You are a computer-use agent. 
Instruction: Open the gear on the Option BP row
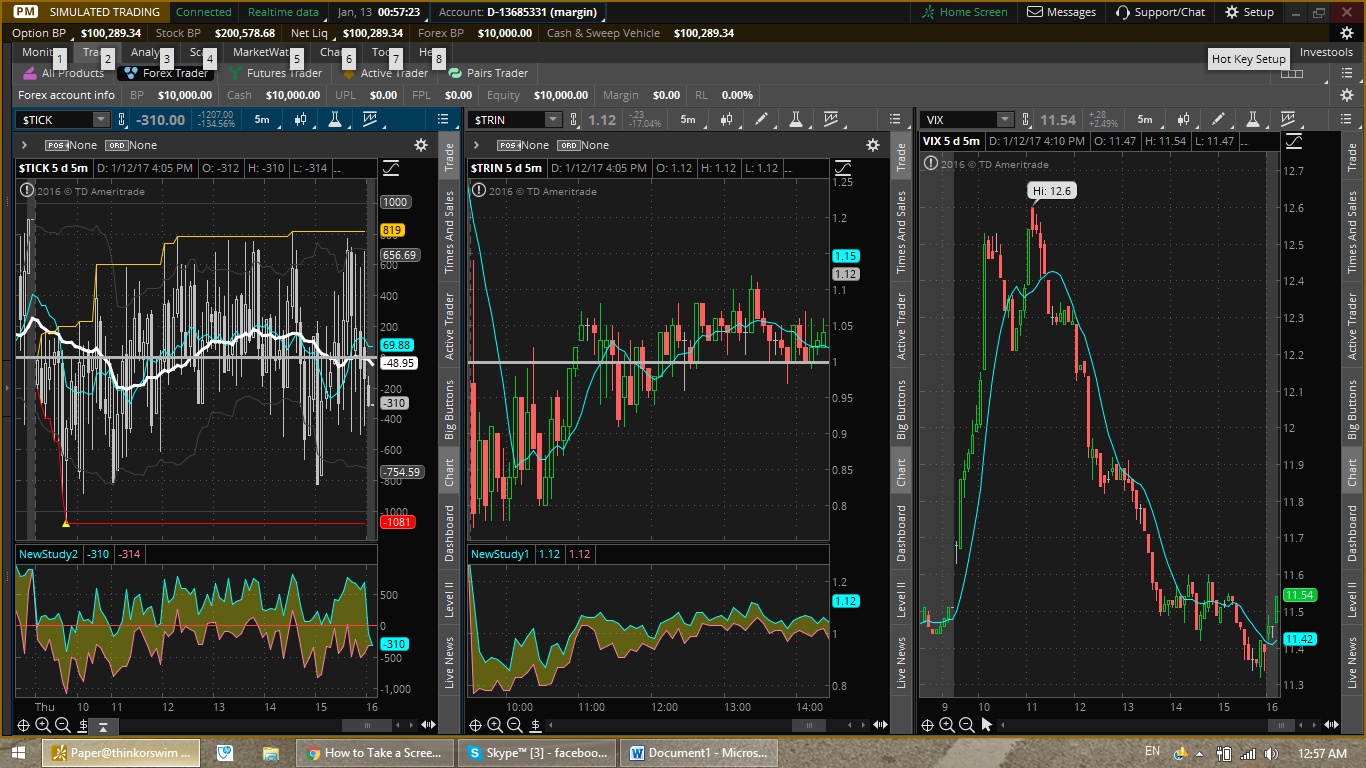click(x=1347, y=33)
